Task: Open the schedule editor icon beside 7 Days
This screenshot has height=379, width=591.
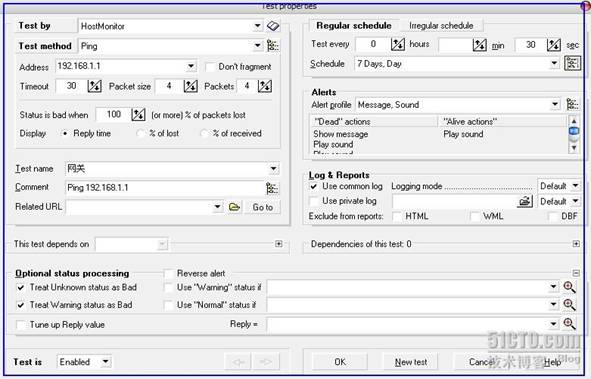Action: (572, 63)
